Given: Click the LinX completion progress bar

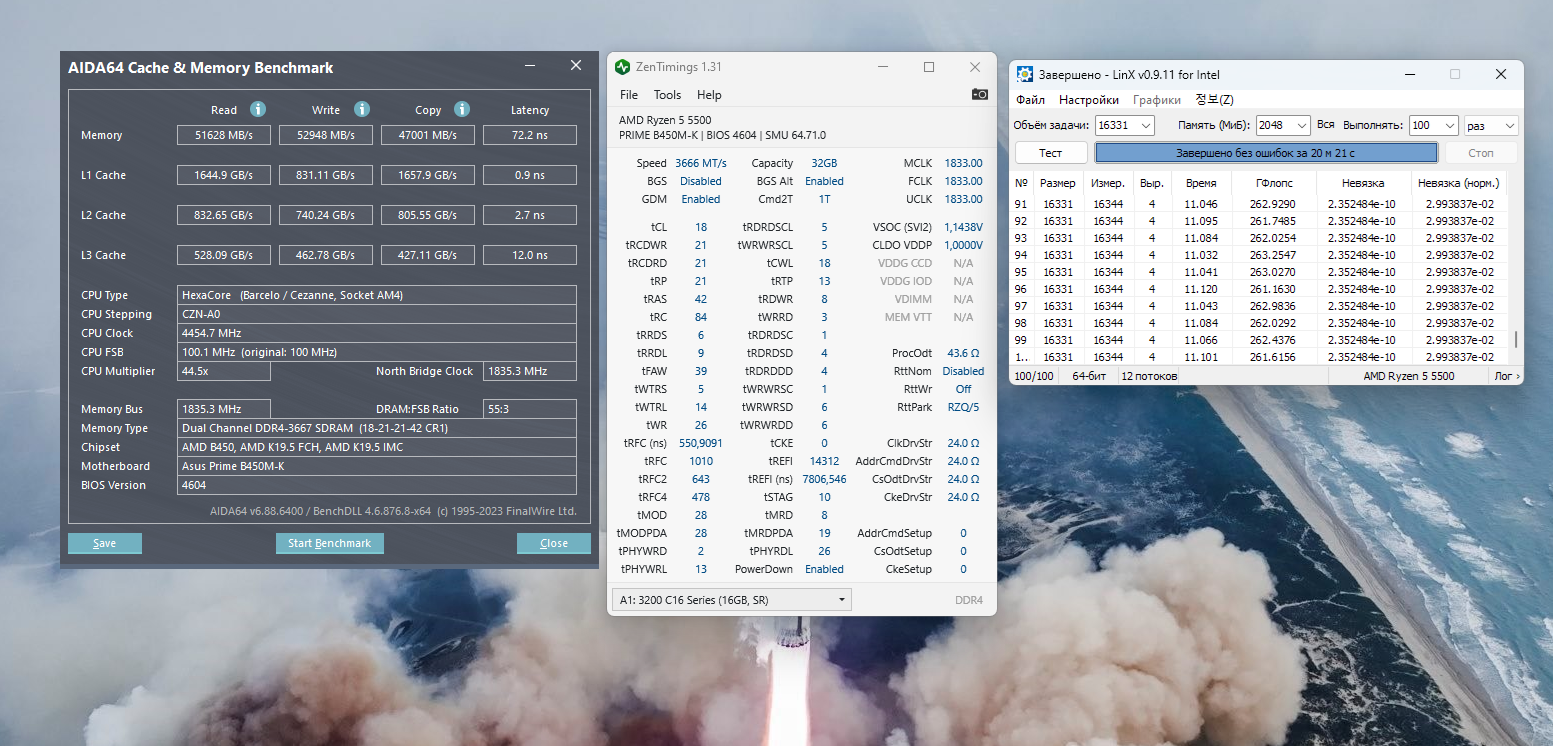Looking at the screenshot, I should pos(1266,153).
